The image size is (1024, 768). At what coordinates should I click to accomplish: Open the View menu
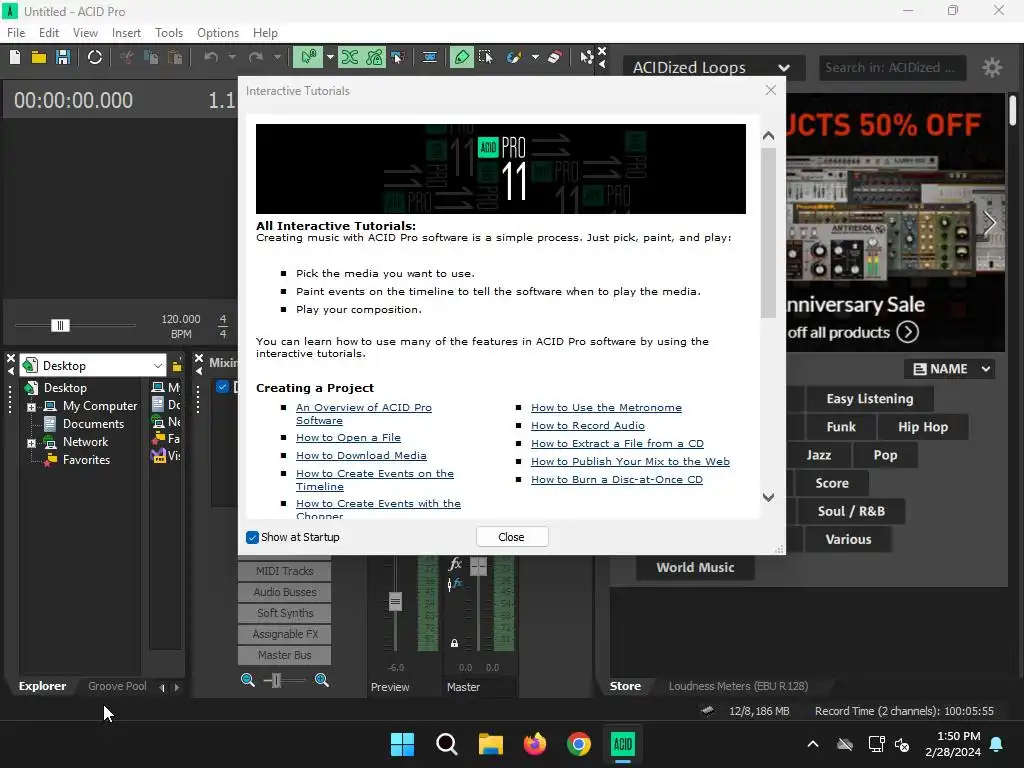coord(85,33)
